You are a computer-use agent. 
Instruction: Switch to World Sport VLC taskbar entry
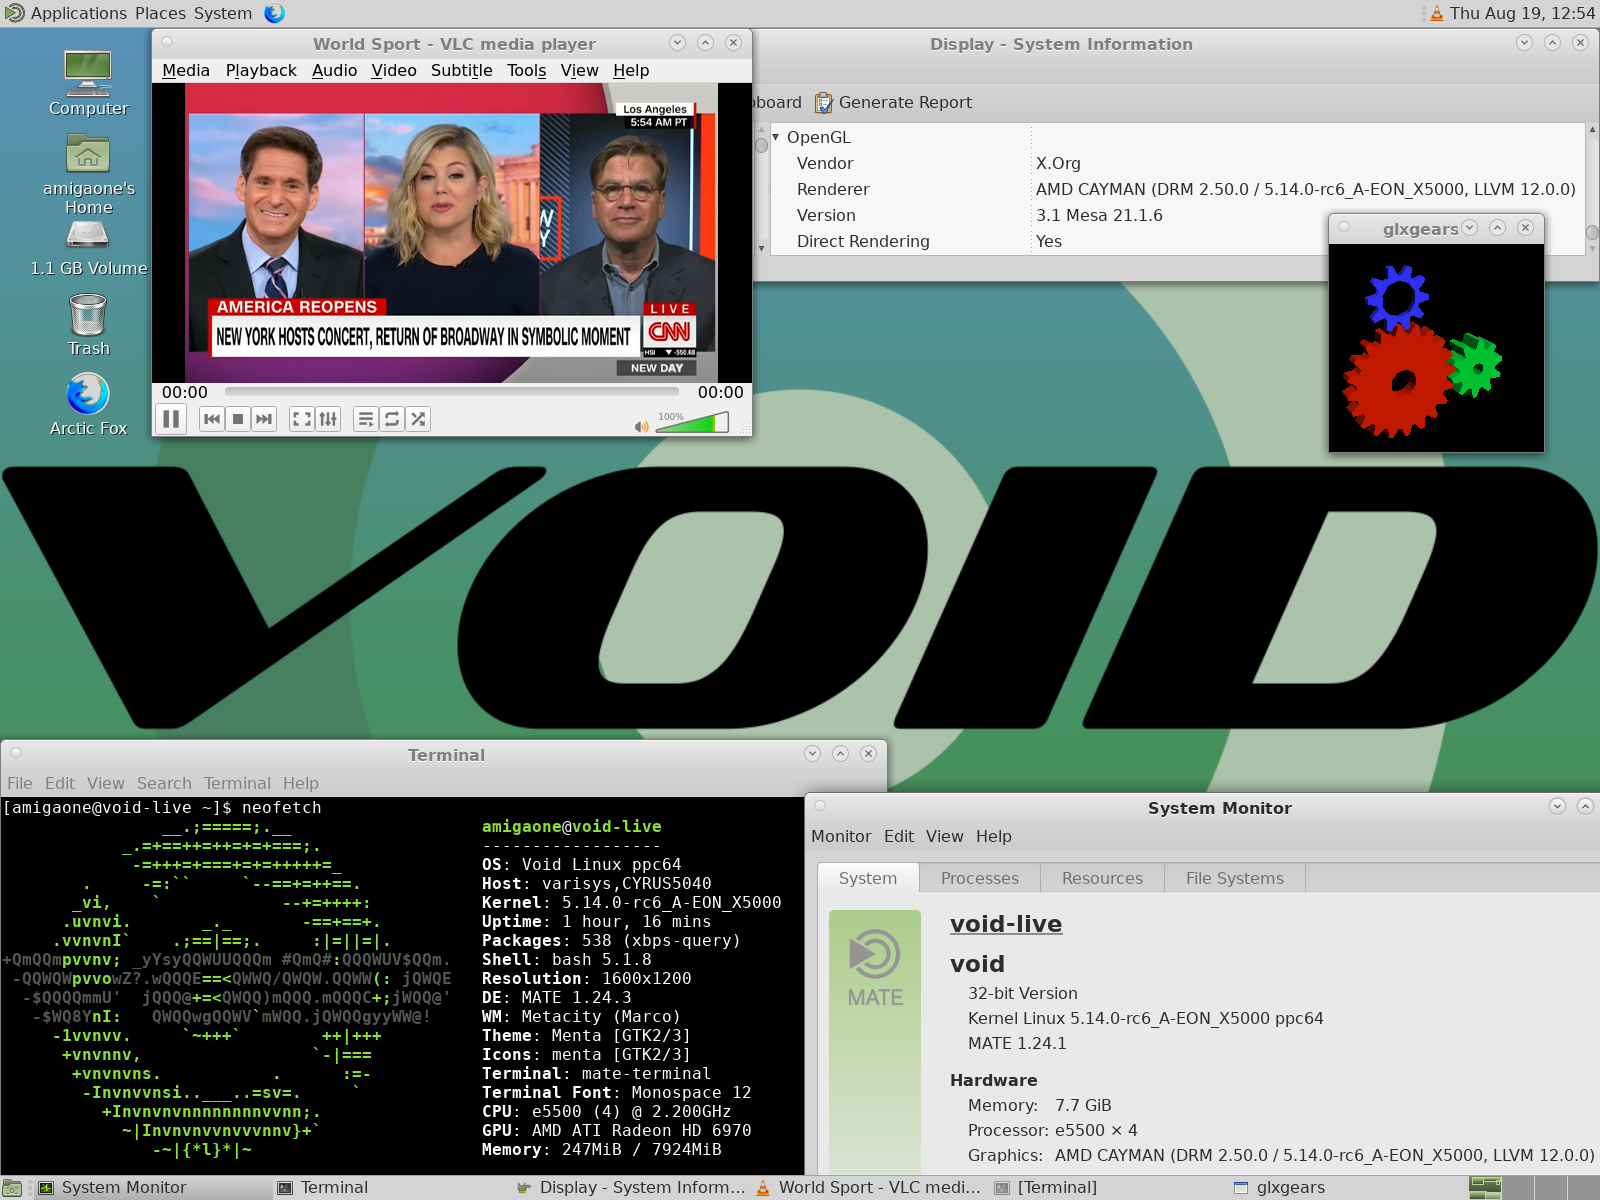click(869, 1188)
